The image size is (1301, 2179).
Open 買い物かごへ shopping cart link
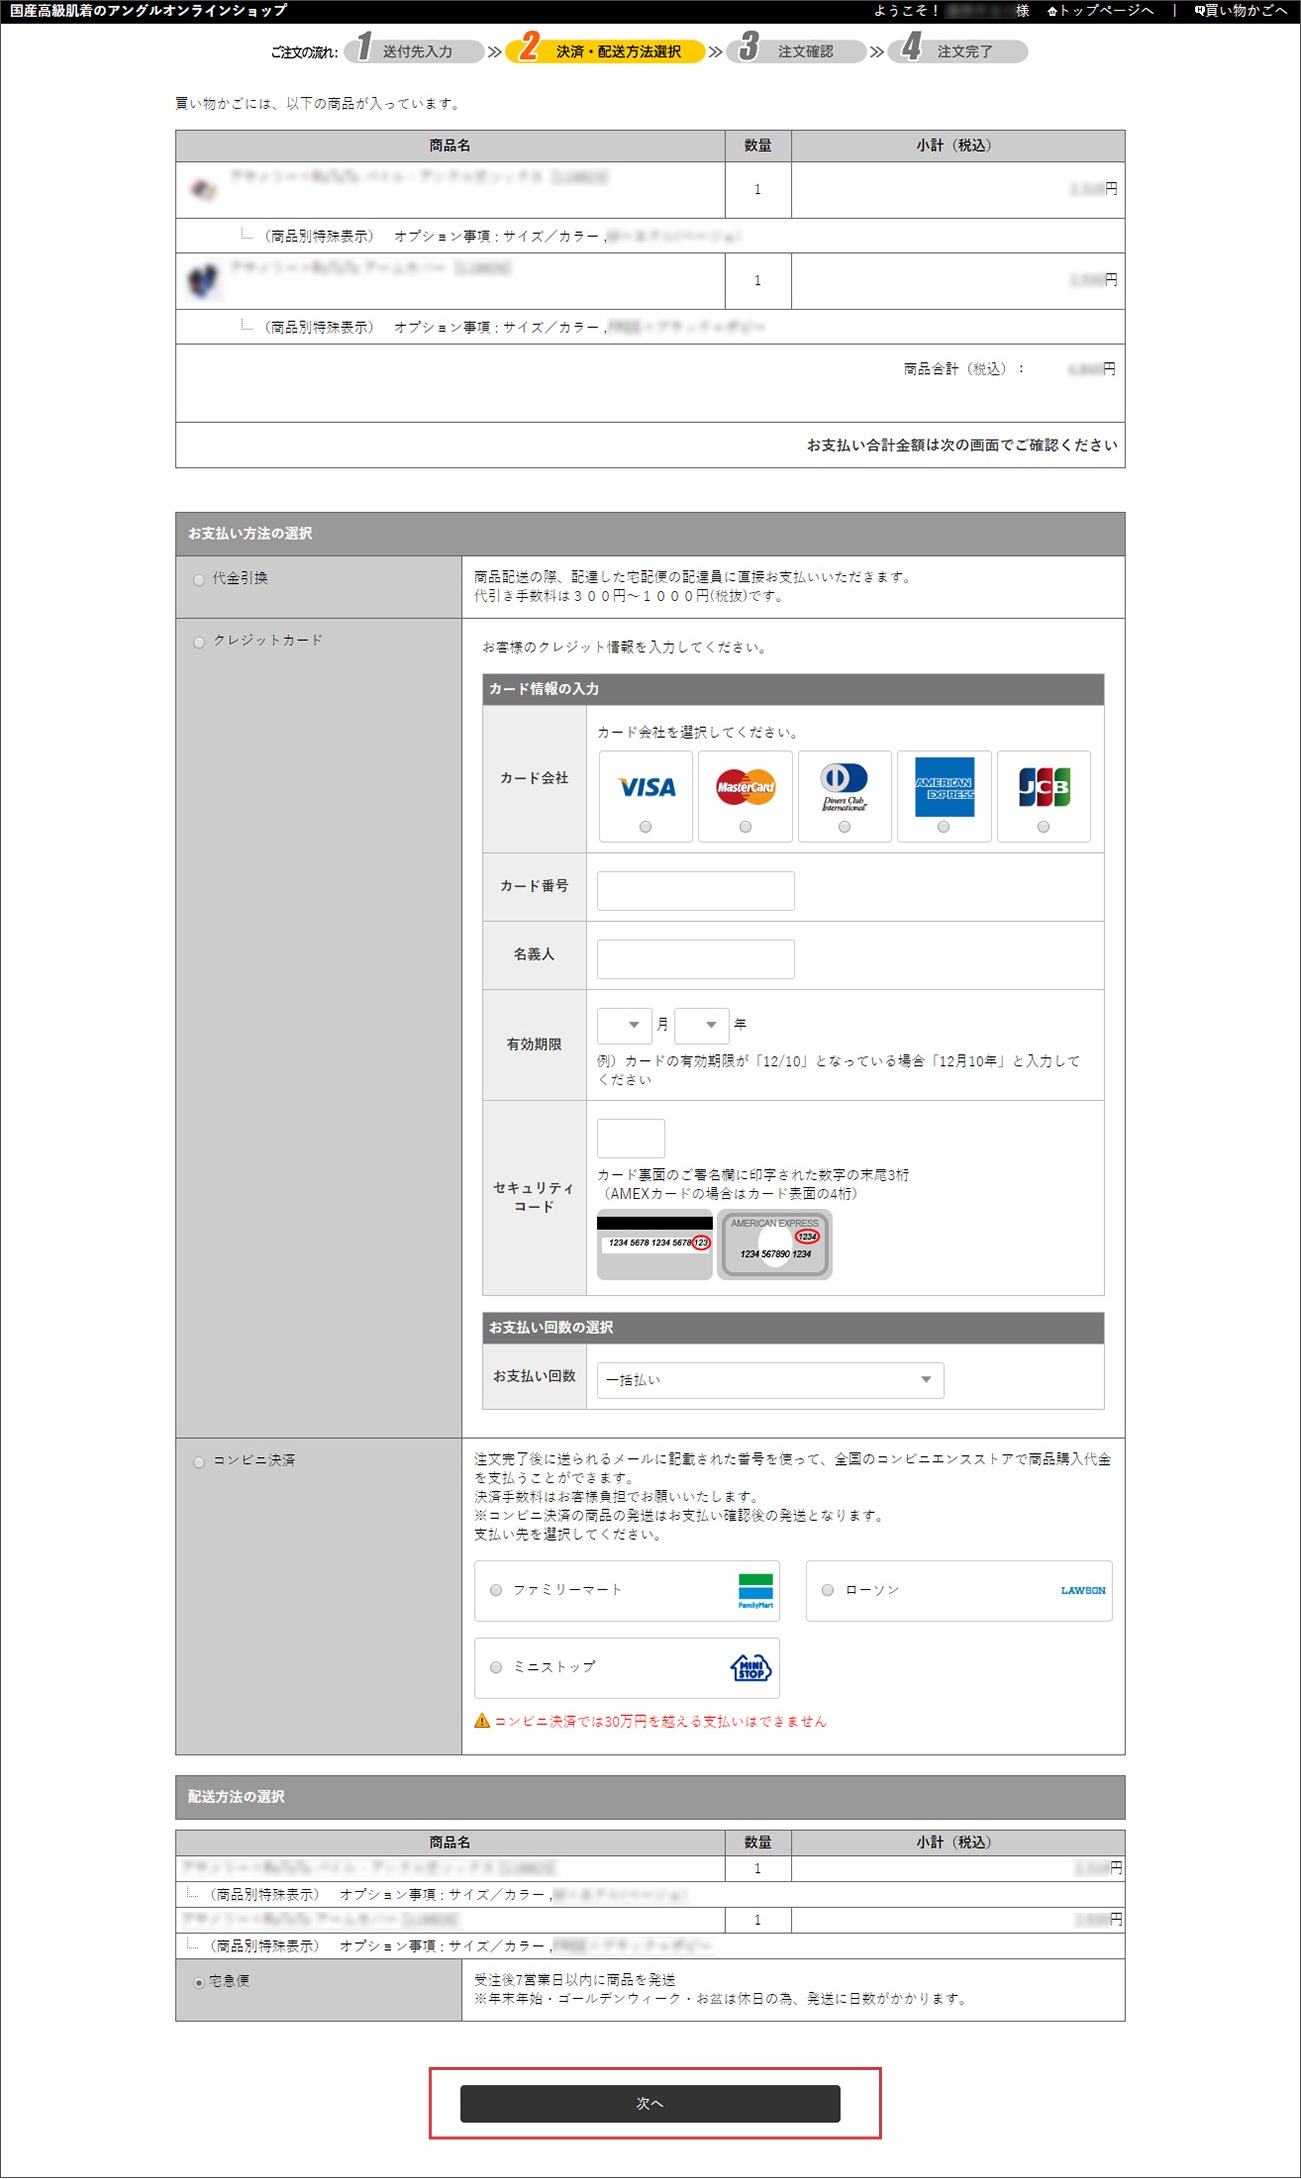1244,11
